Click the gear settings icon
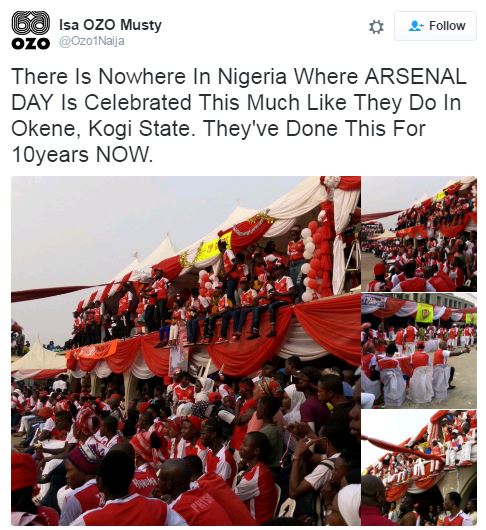The height and width of the screenshot is (530, 486). click(376, 27)
